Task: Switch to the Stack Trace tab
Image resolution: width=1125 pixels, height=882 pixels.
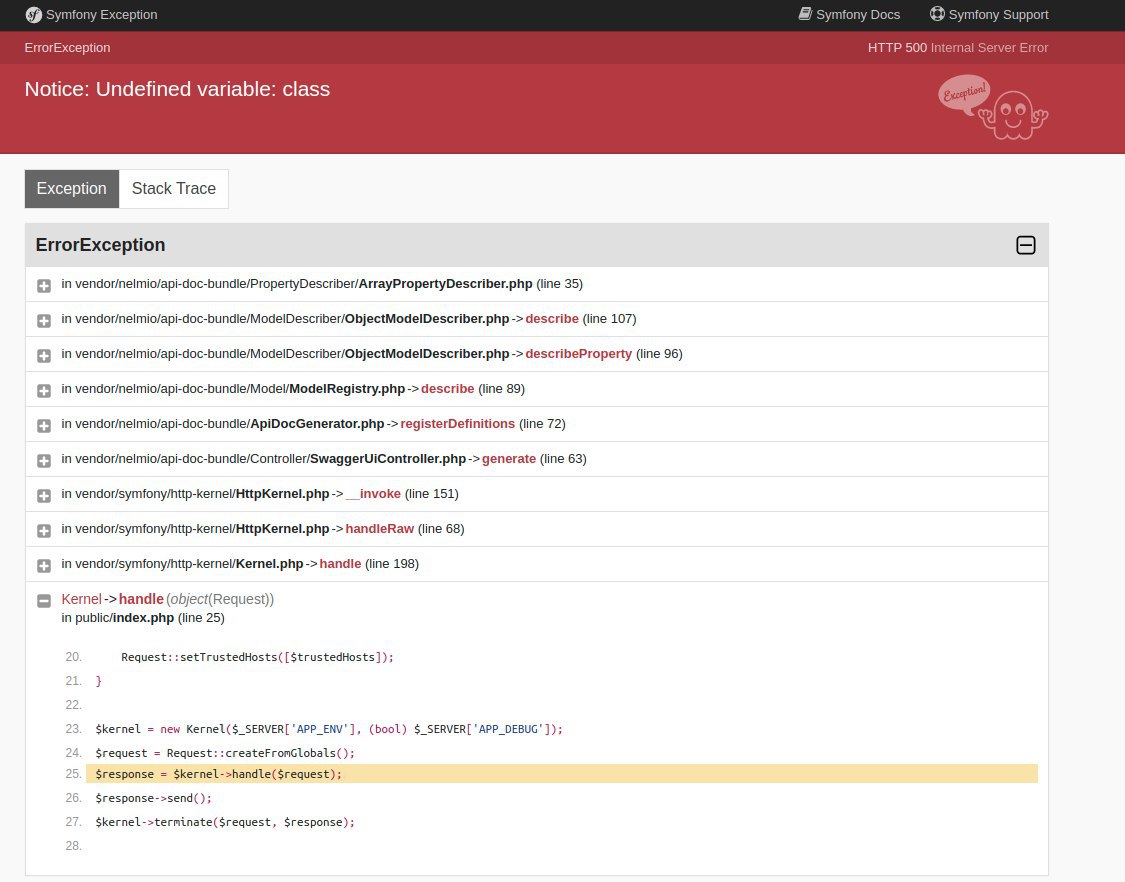Action: pos(174,189)
